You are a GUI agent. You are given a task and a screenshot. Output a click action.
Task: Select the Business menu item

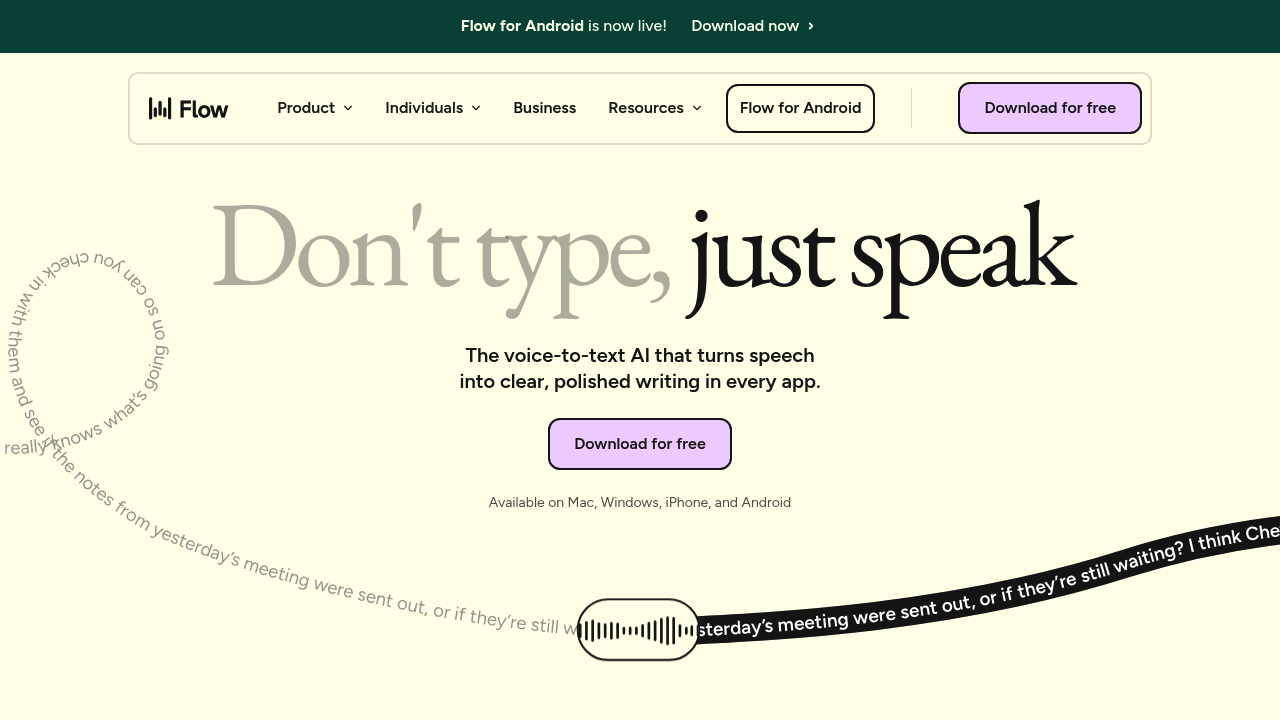(x=544, y=108)
